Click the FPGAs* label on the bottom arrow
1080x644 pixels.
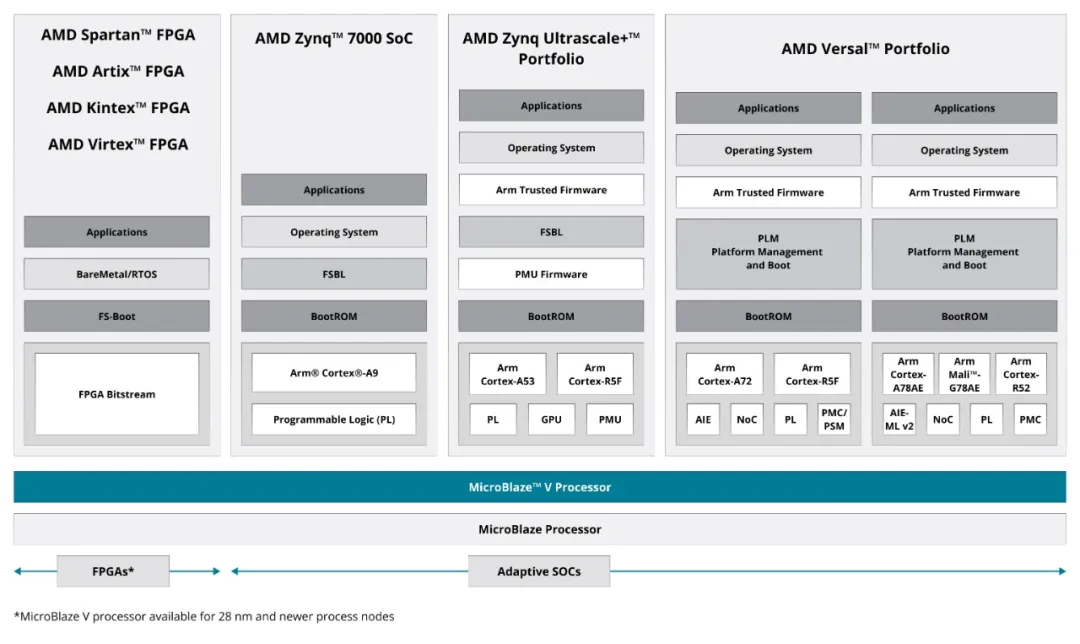point(115,570)
